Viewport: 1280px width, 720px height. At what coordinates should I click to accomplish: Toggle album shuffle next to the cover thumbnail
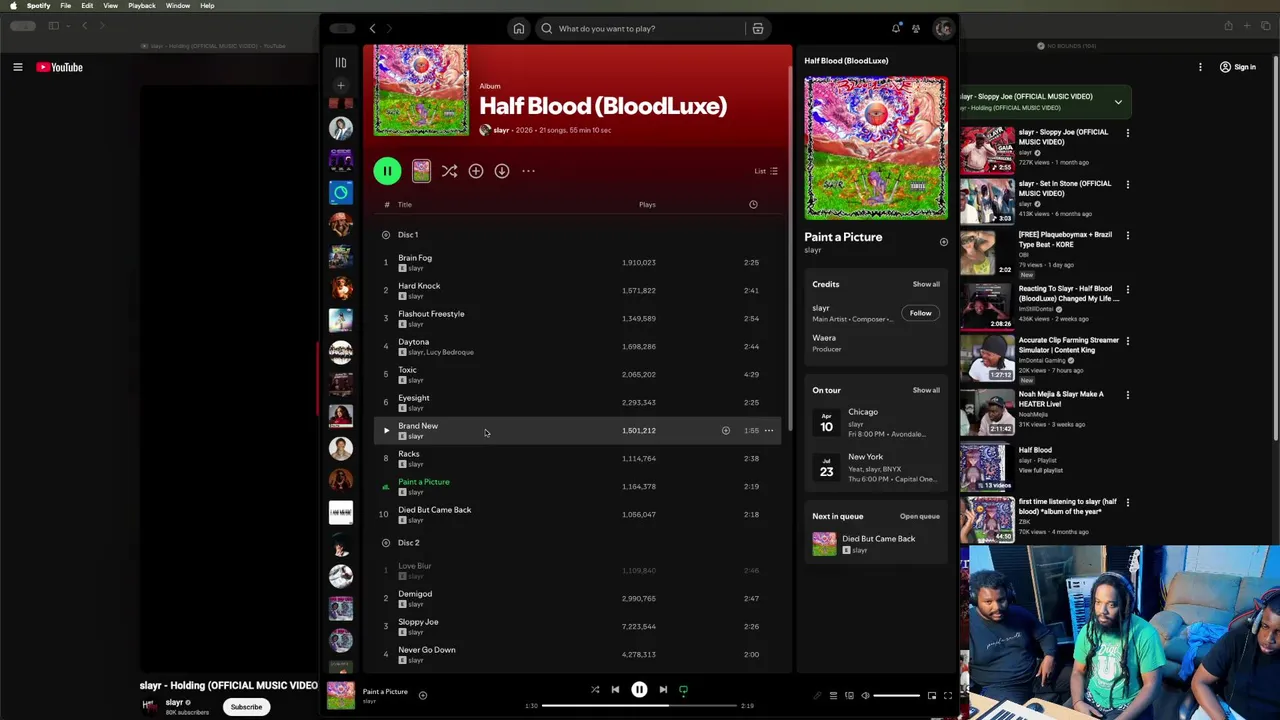click(449, 171)
